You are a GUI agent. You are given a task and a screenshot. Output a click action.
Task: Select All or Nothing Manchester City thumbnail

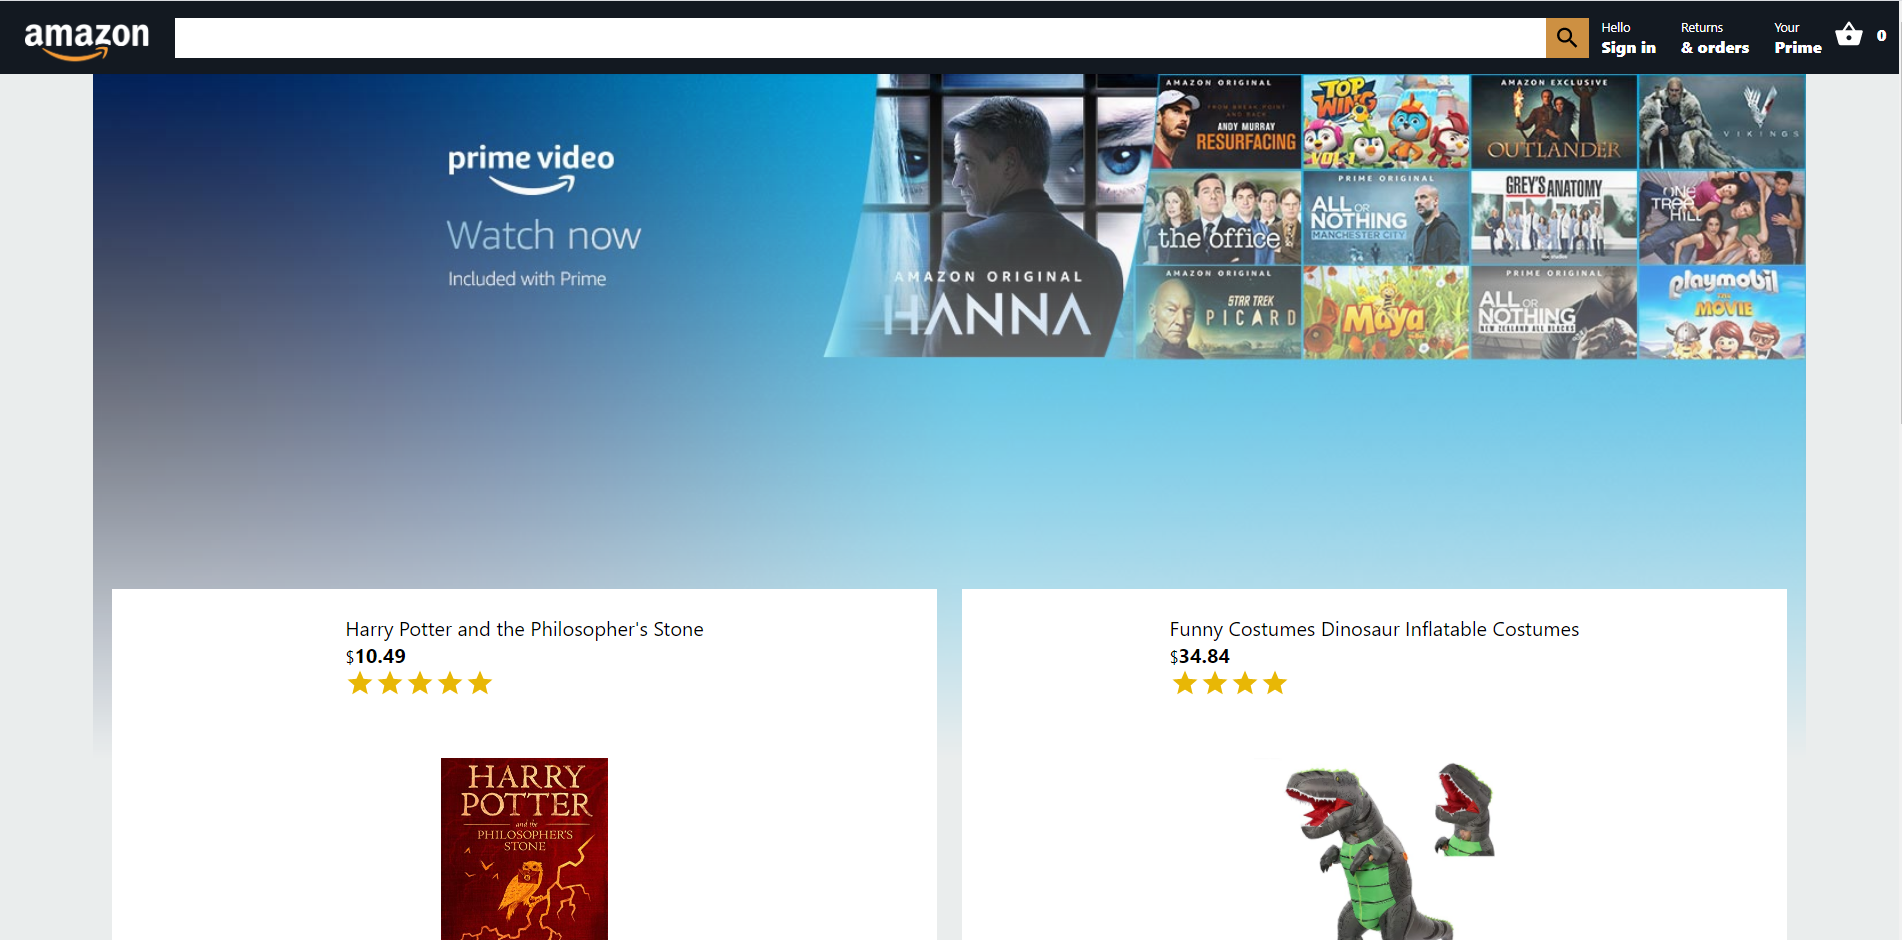1386,217
